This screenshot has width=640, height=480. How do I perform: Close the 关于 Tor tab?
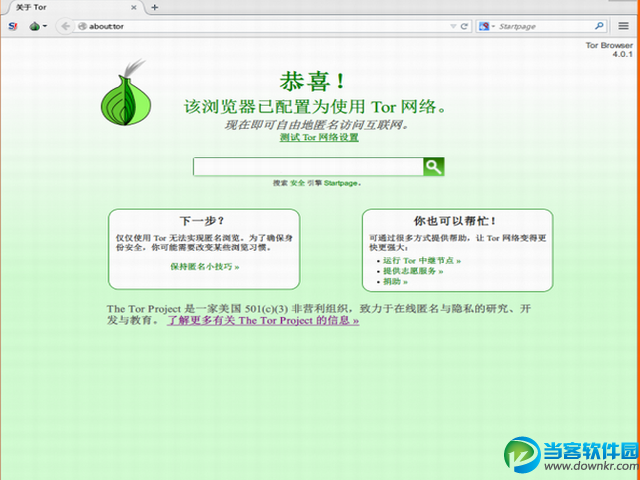pyautogui.click(x=133, y=7)
